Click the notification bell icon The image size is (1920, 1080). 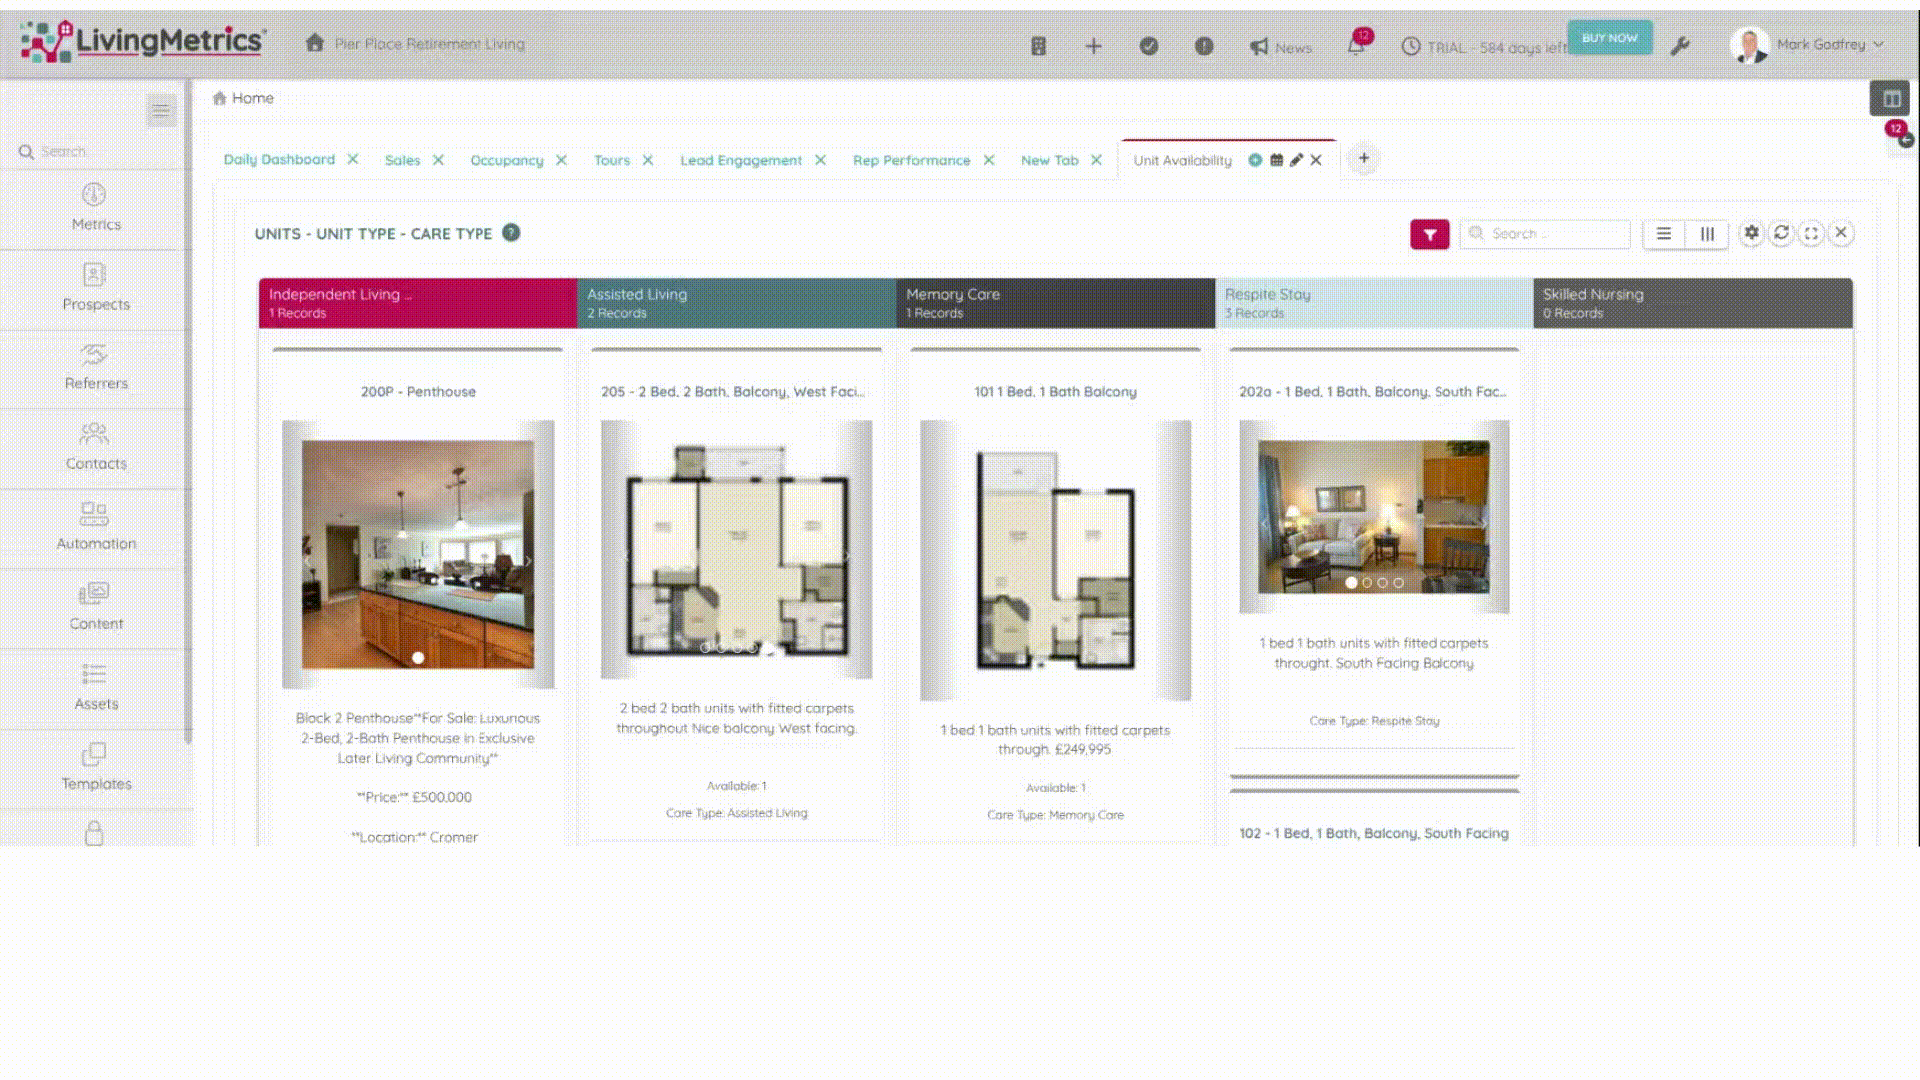1356,46
